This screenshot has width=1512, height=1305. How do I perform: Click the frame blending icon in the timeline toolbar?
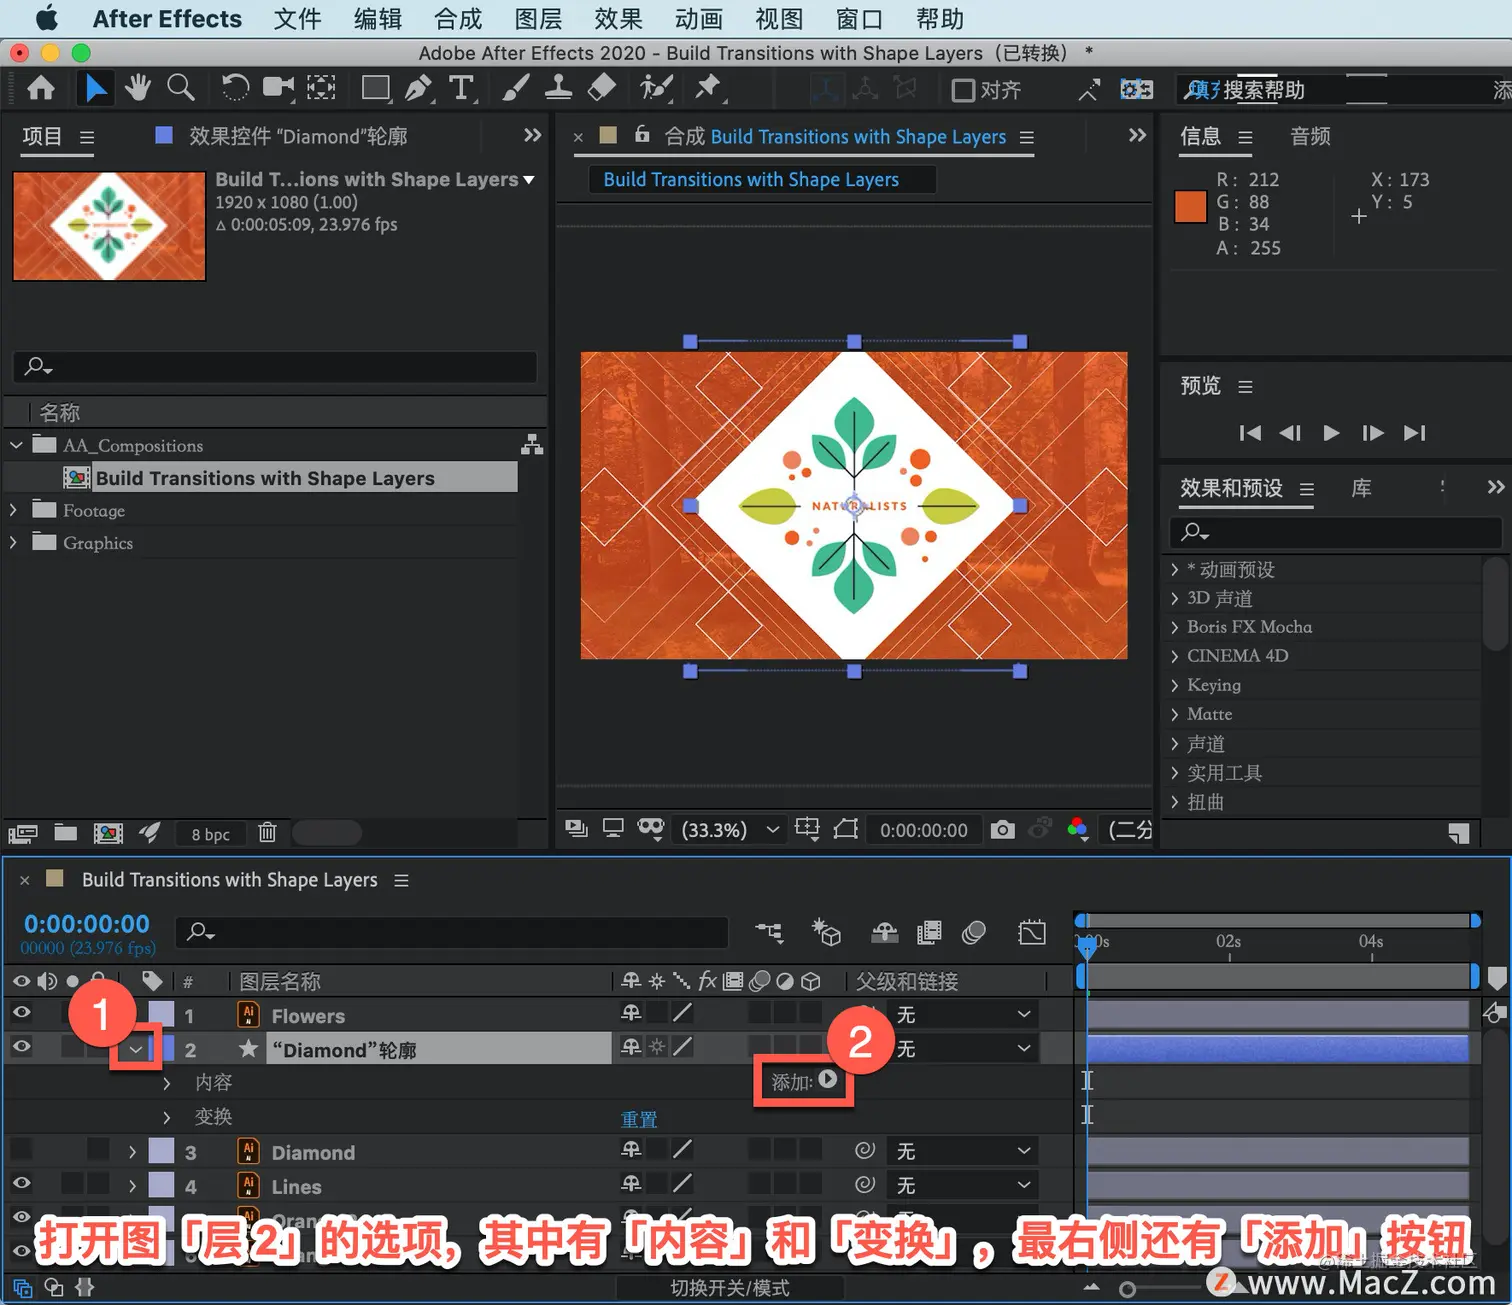point(929,932)
